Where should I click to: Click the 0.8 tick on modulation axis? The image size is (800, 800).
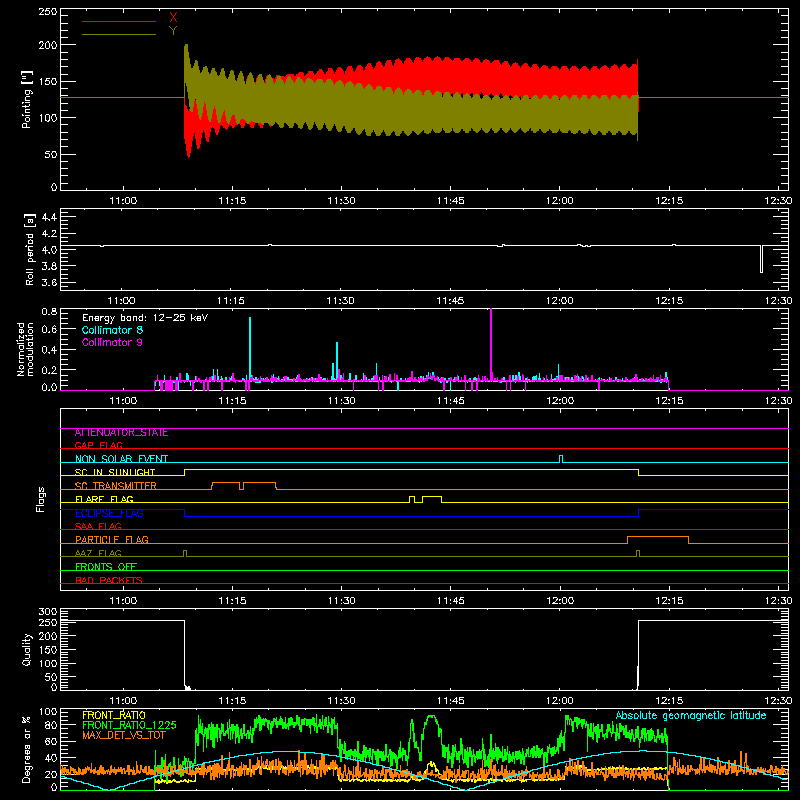pos(48,312)
